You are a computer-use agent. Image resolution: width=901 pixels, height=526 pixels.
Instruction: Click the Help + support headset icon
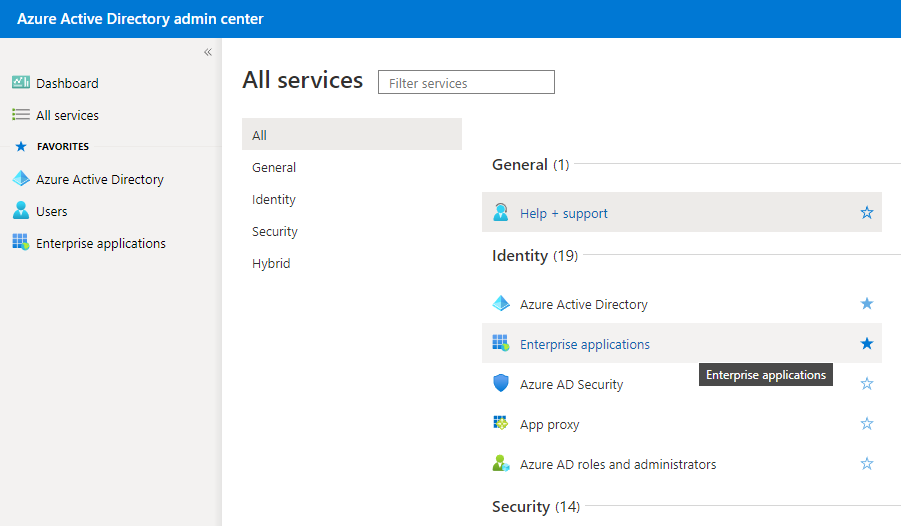pyautogui.click(x=501, y=212)
